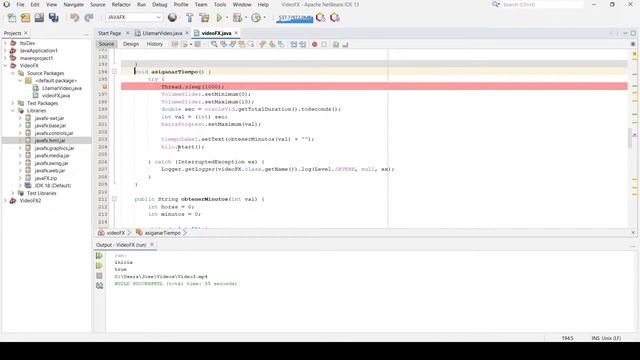Image resolution: width=640 pixels, height=360 pixels.
Task: Close the Output - VideoFX (run) tab
Action: coord(152,245)
